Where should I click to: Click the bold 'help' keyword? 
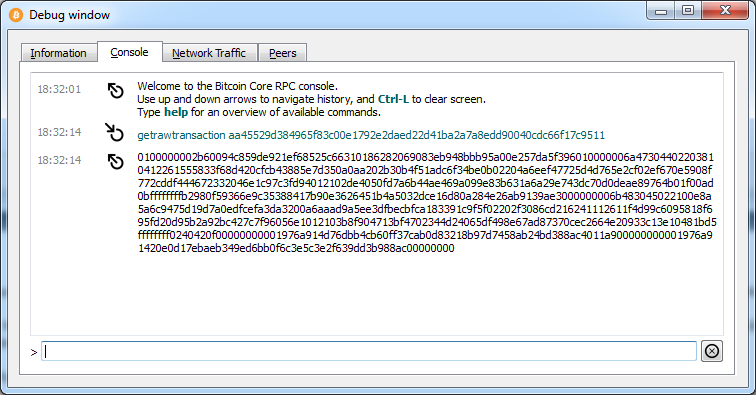click(176, 112)
